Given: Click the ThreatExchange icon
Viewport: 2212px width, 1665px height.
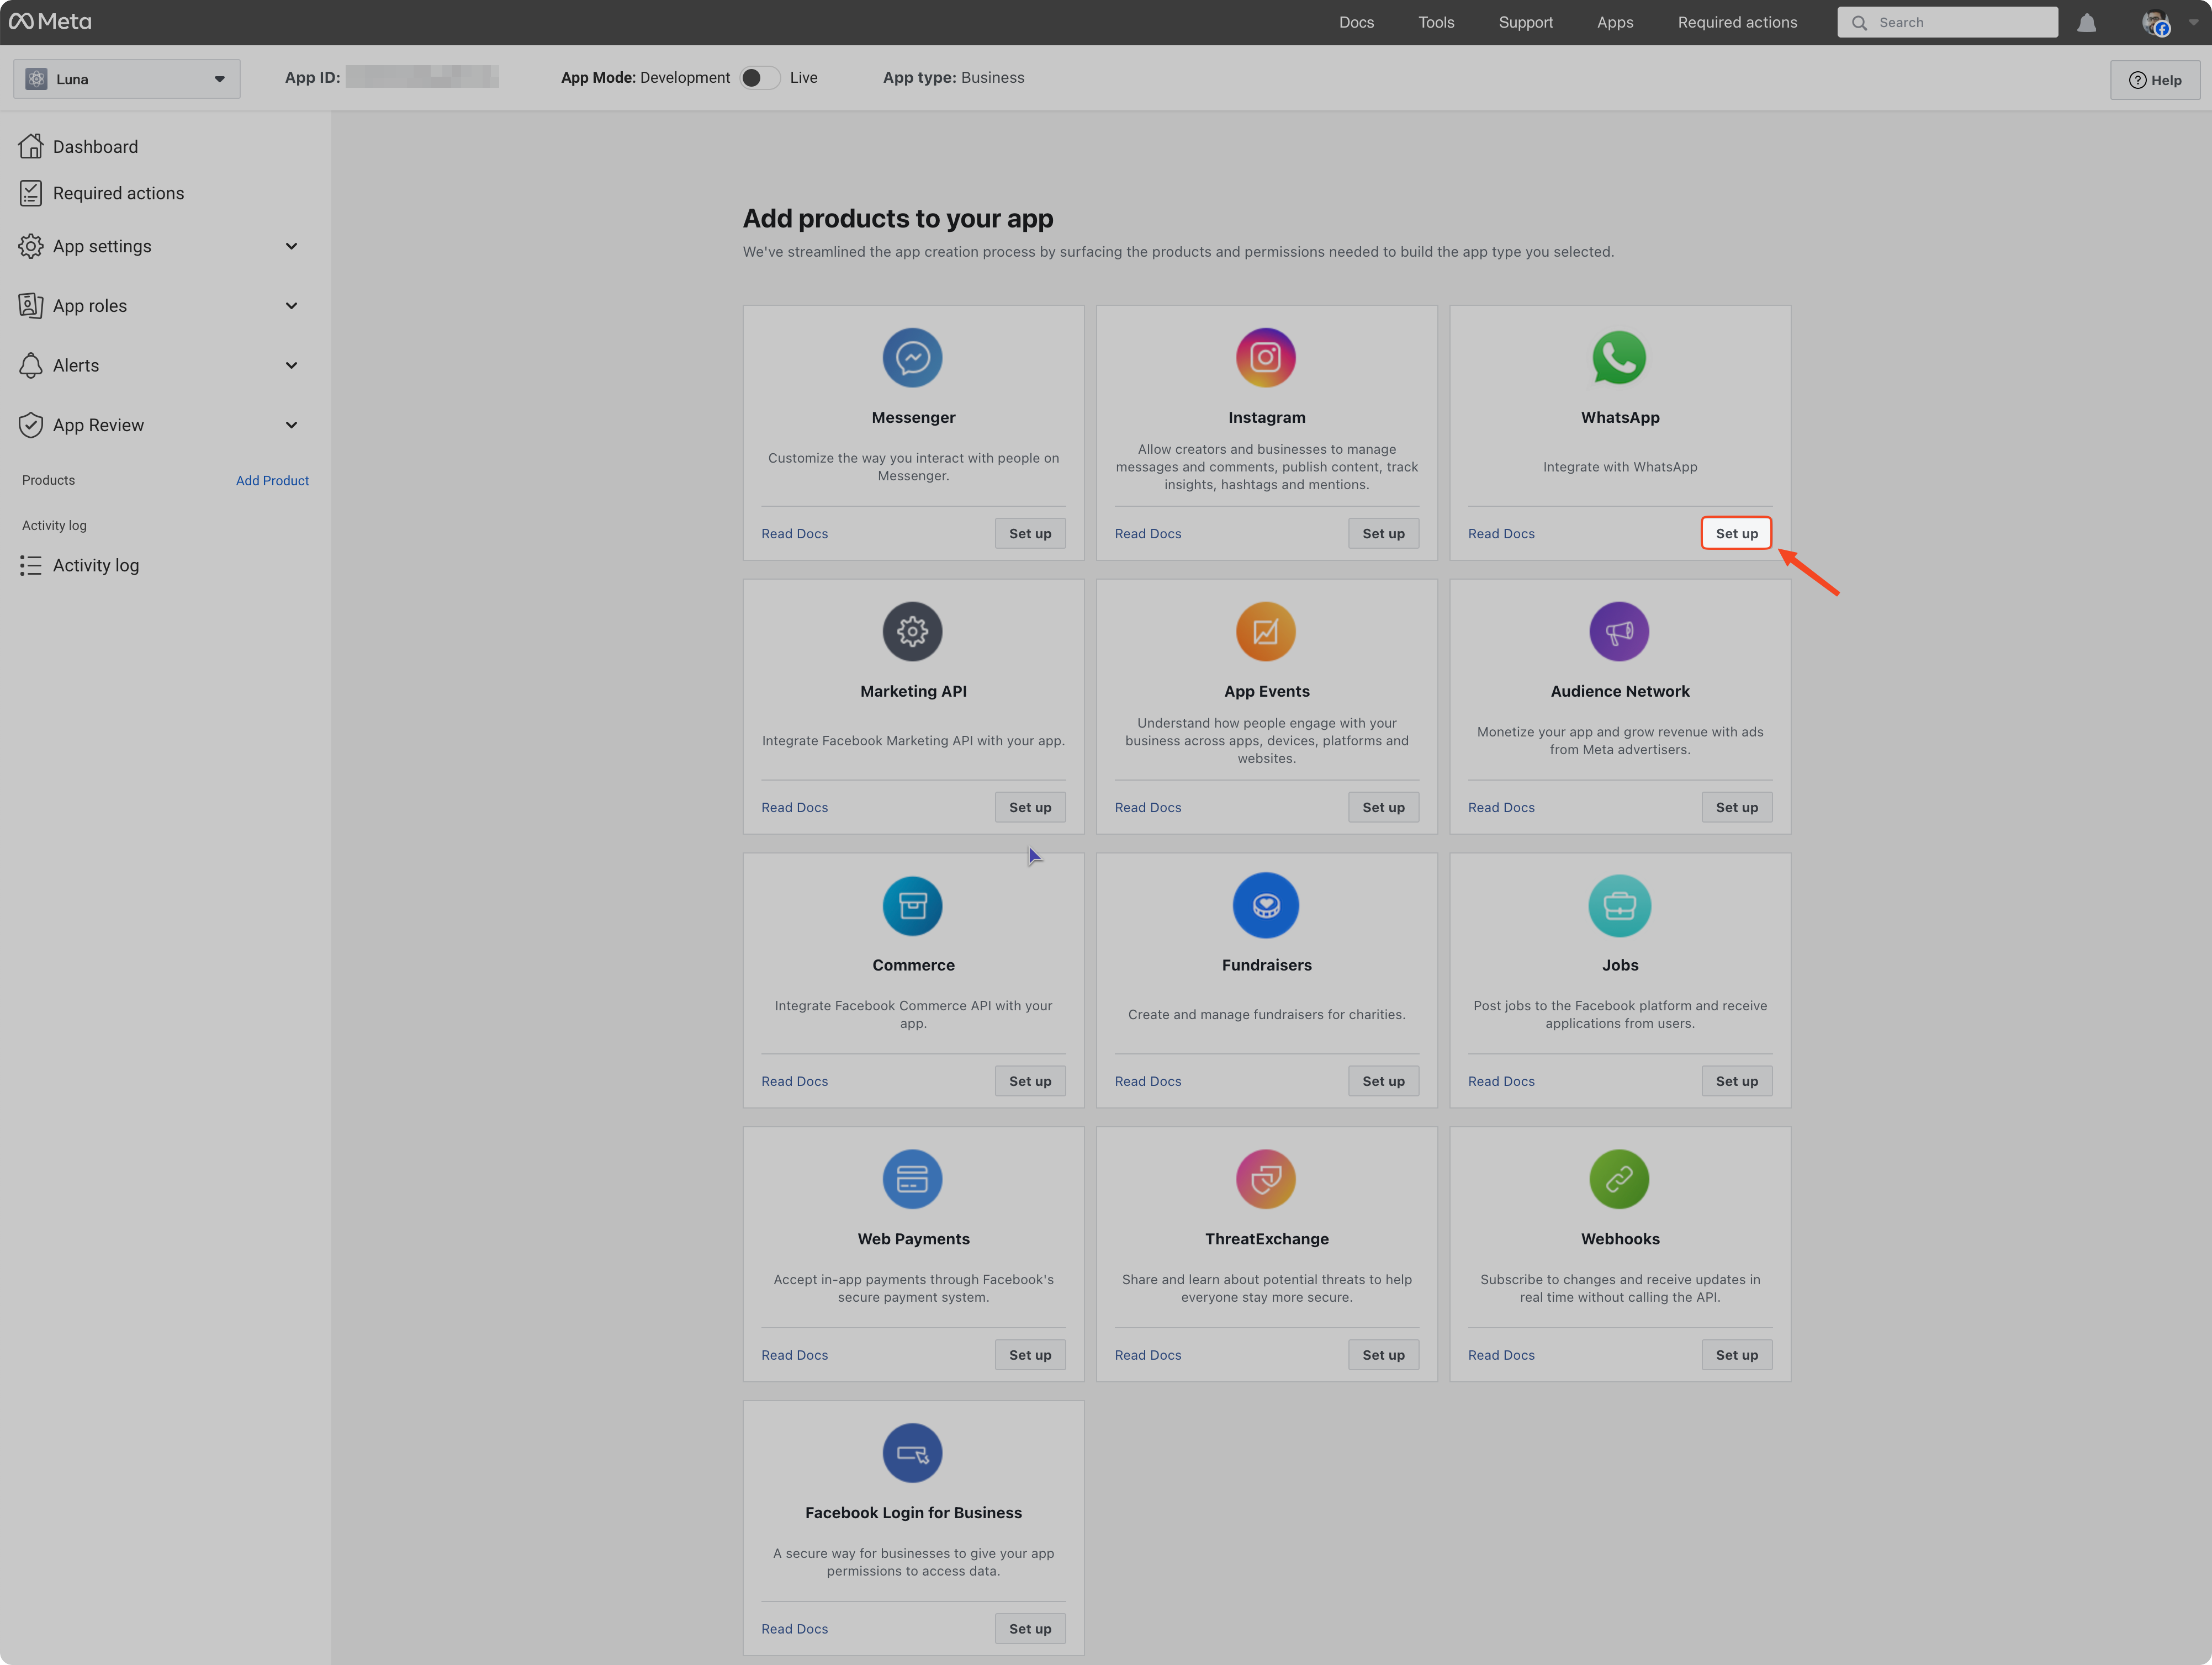Looking at the screenshot, I should pos(1266,1179).
